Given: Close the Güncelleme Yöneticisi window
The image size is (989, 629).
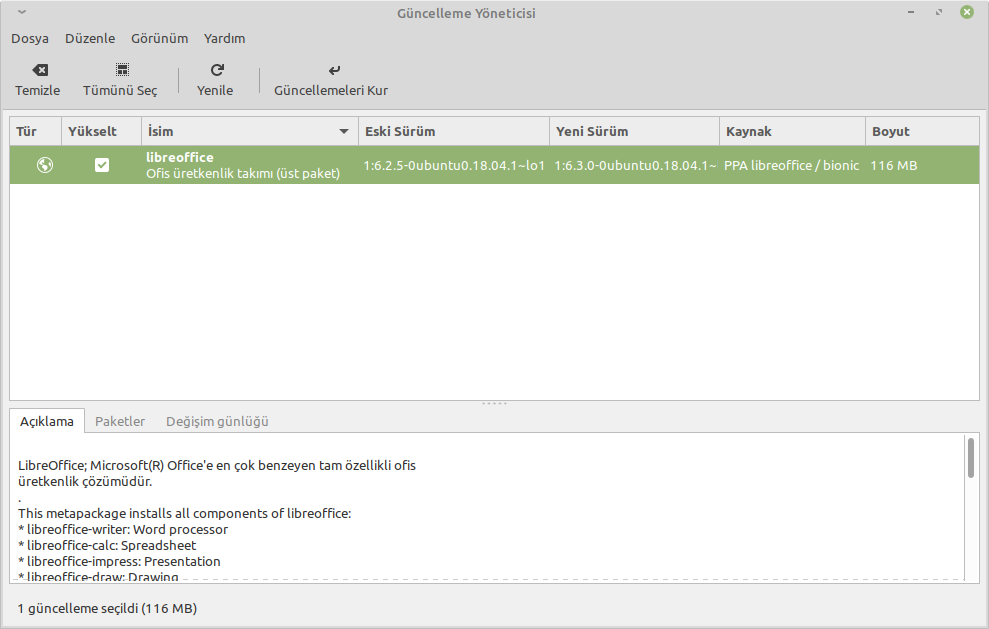Looking at the screenshot, I should (966, 12).
